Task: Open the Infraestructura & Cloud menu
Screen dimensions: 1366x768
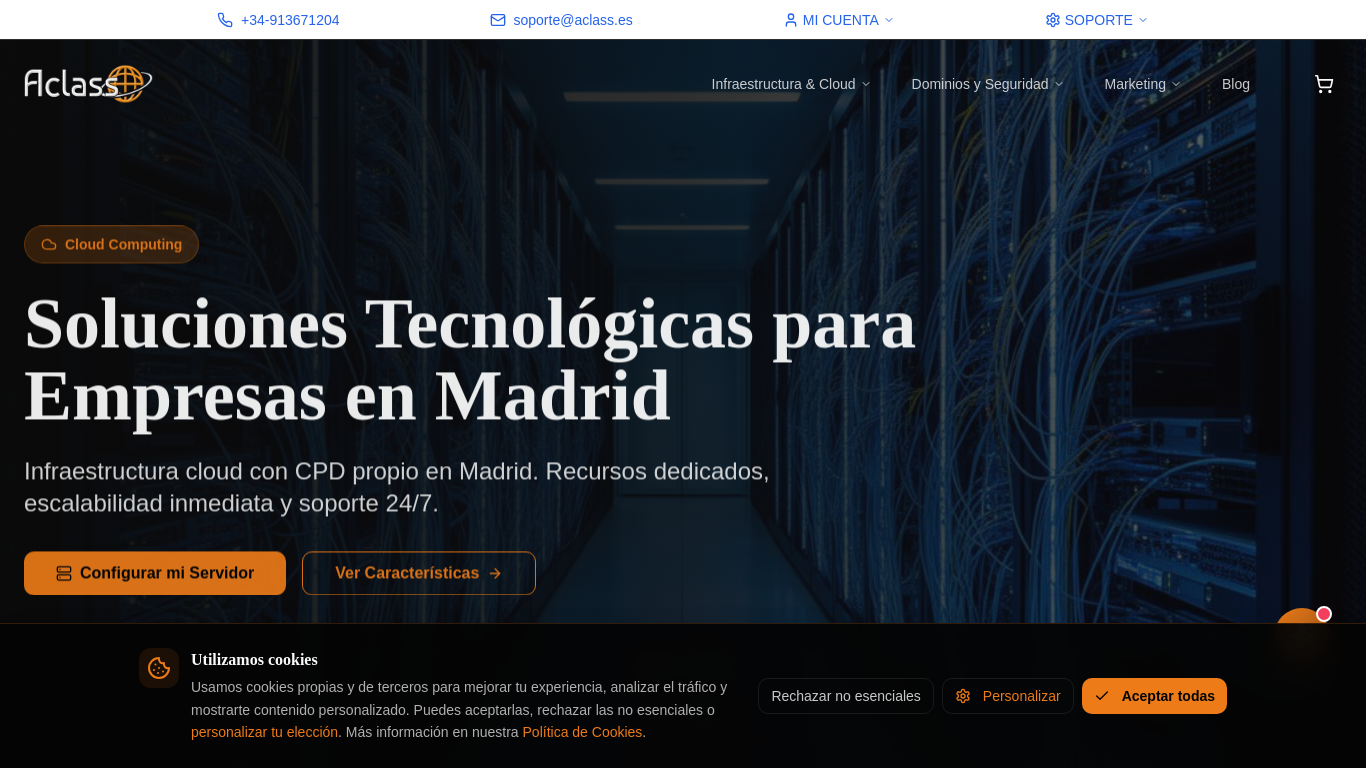Action: [791, 84]
